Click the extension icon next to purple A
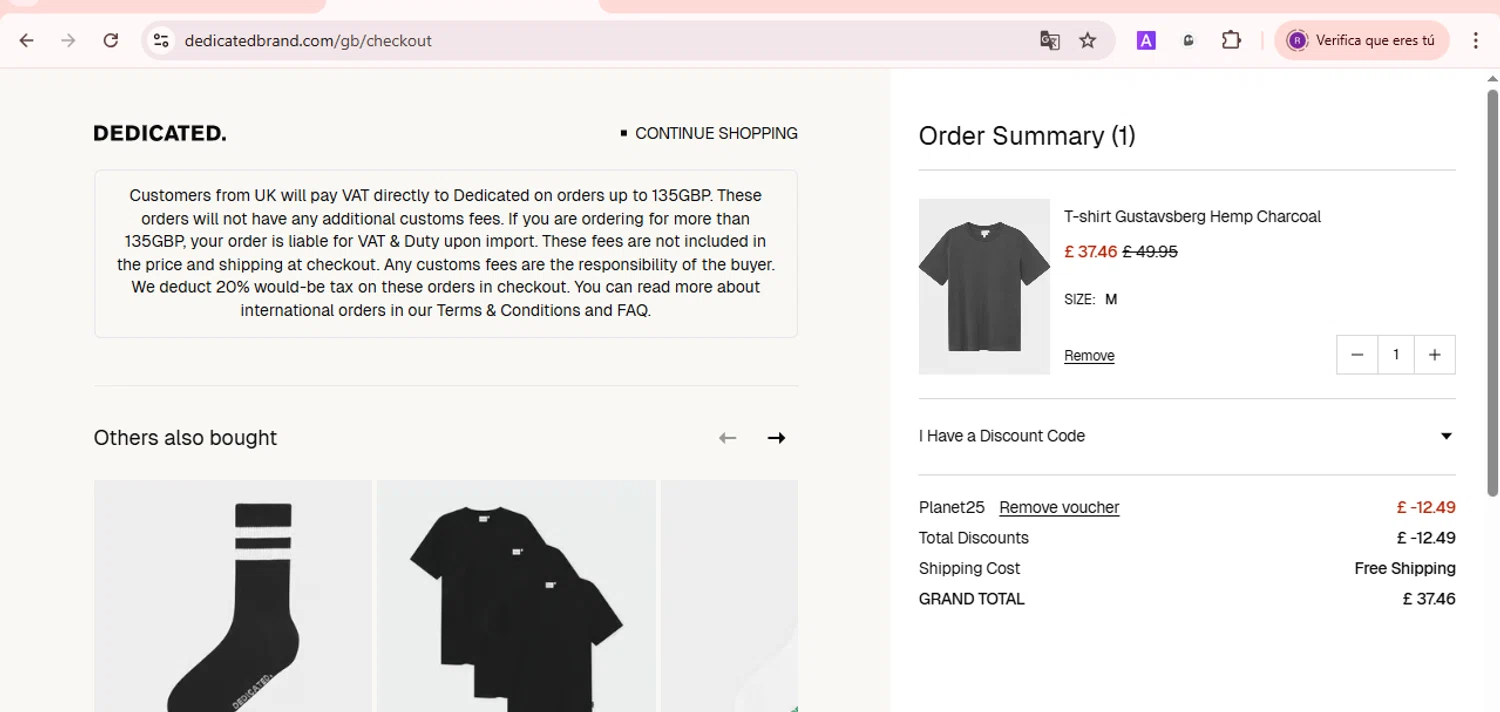The image size is (1500, 712). pos(1188,41)
